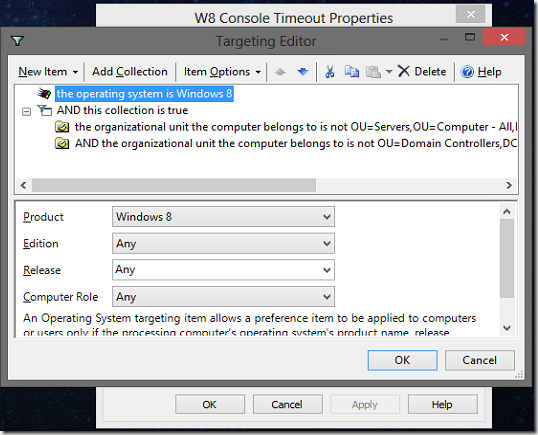Screen dimensions: 538x435
Task: Move item up with gray arrow
Action: (280, 72)
